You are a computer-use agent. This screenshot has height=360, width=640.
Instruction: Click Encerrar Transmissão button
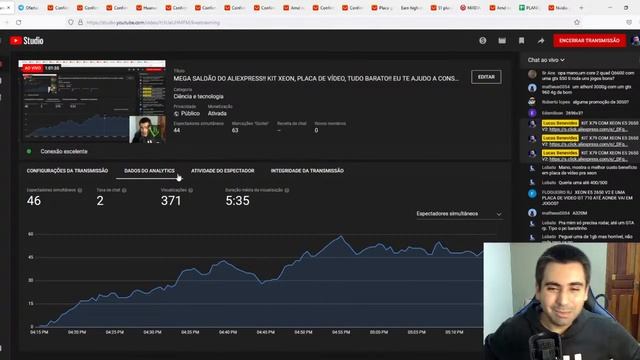pos(589,40)
